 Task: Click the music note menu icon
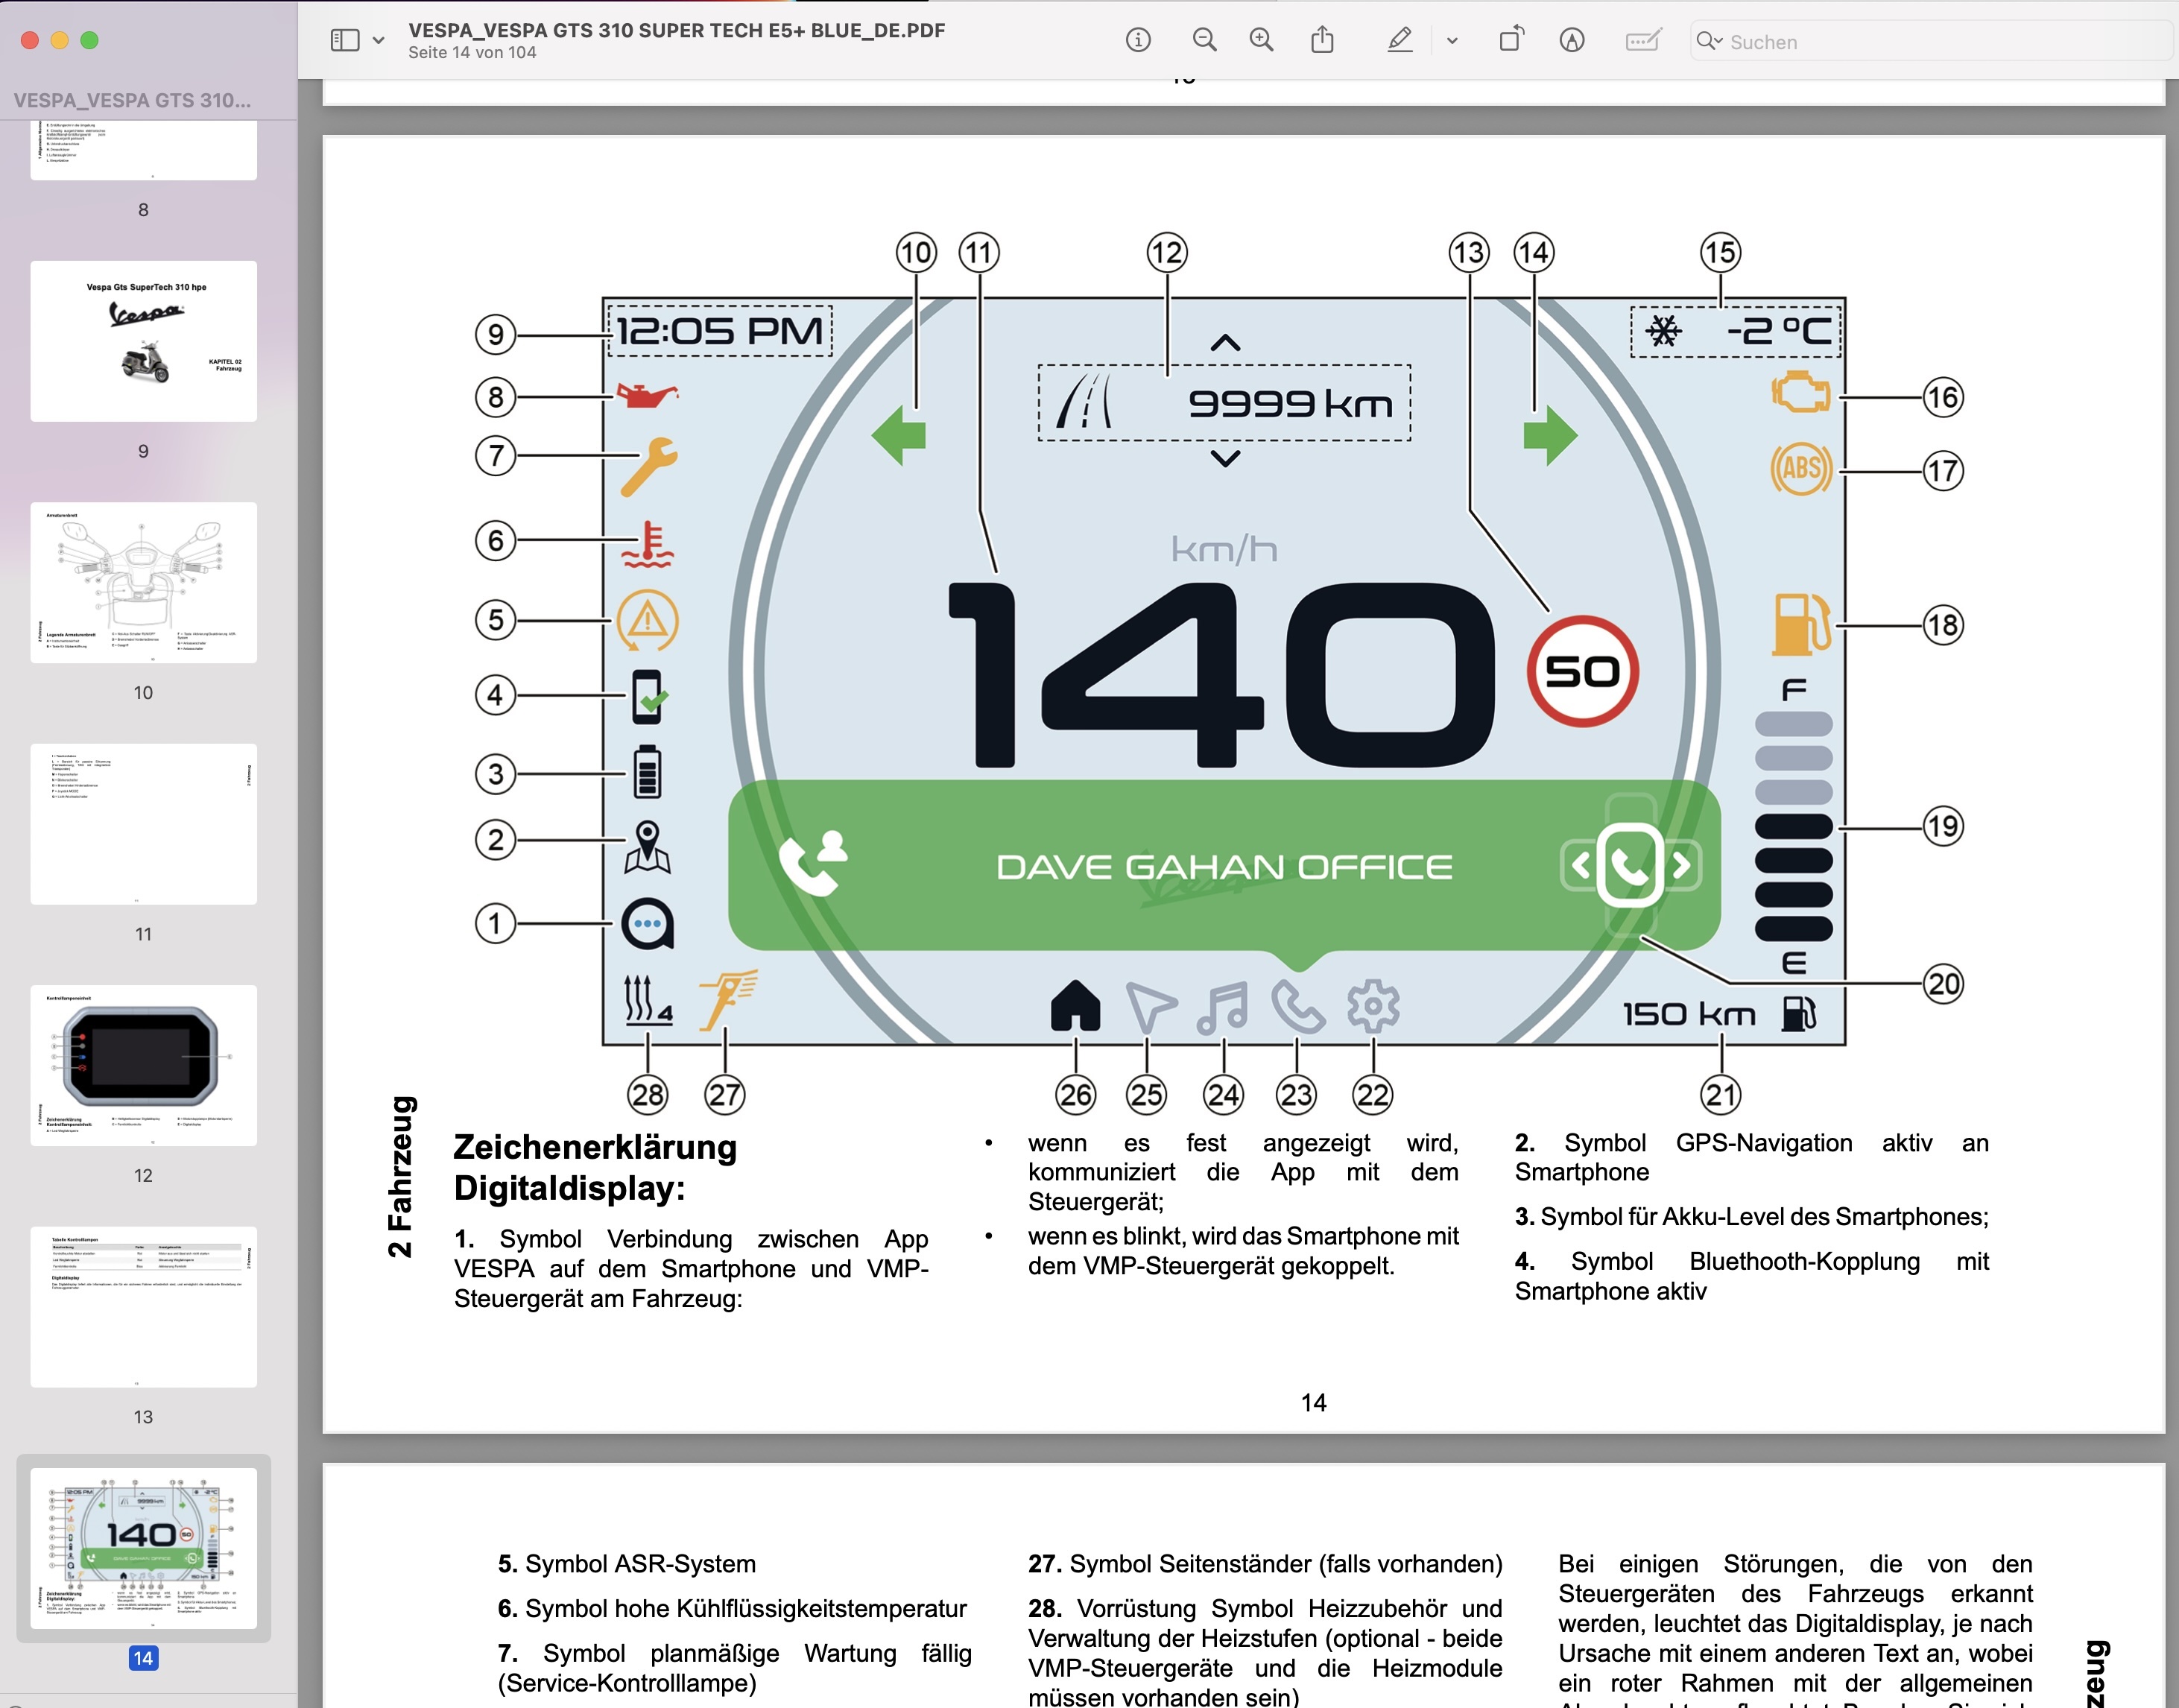click(1222, 1006)
